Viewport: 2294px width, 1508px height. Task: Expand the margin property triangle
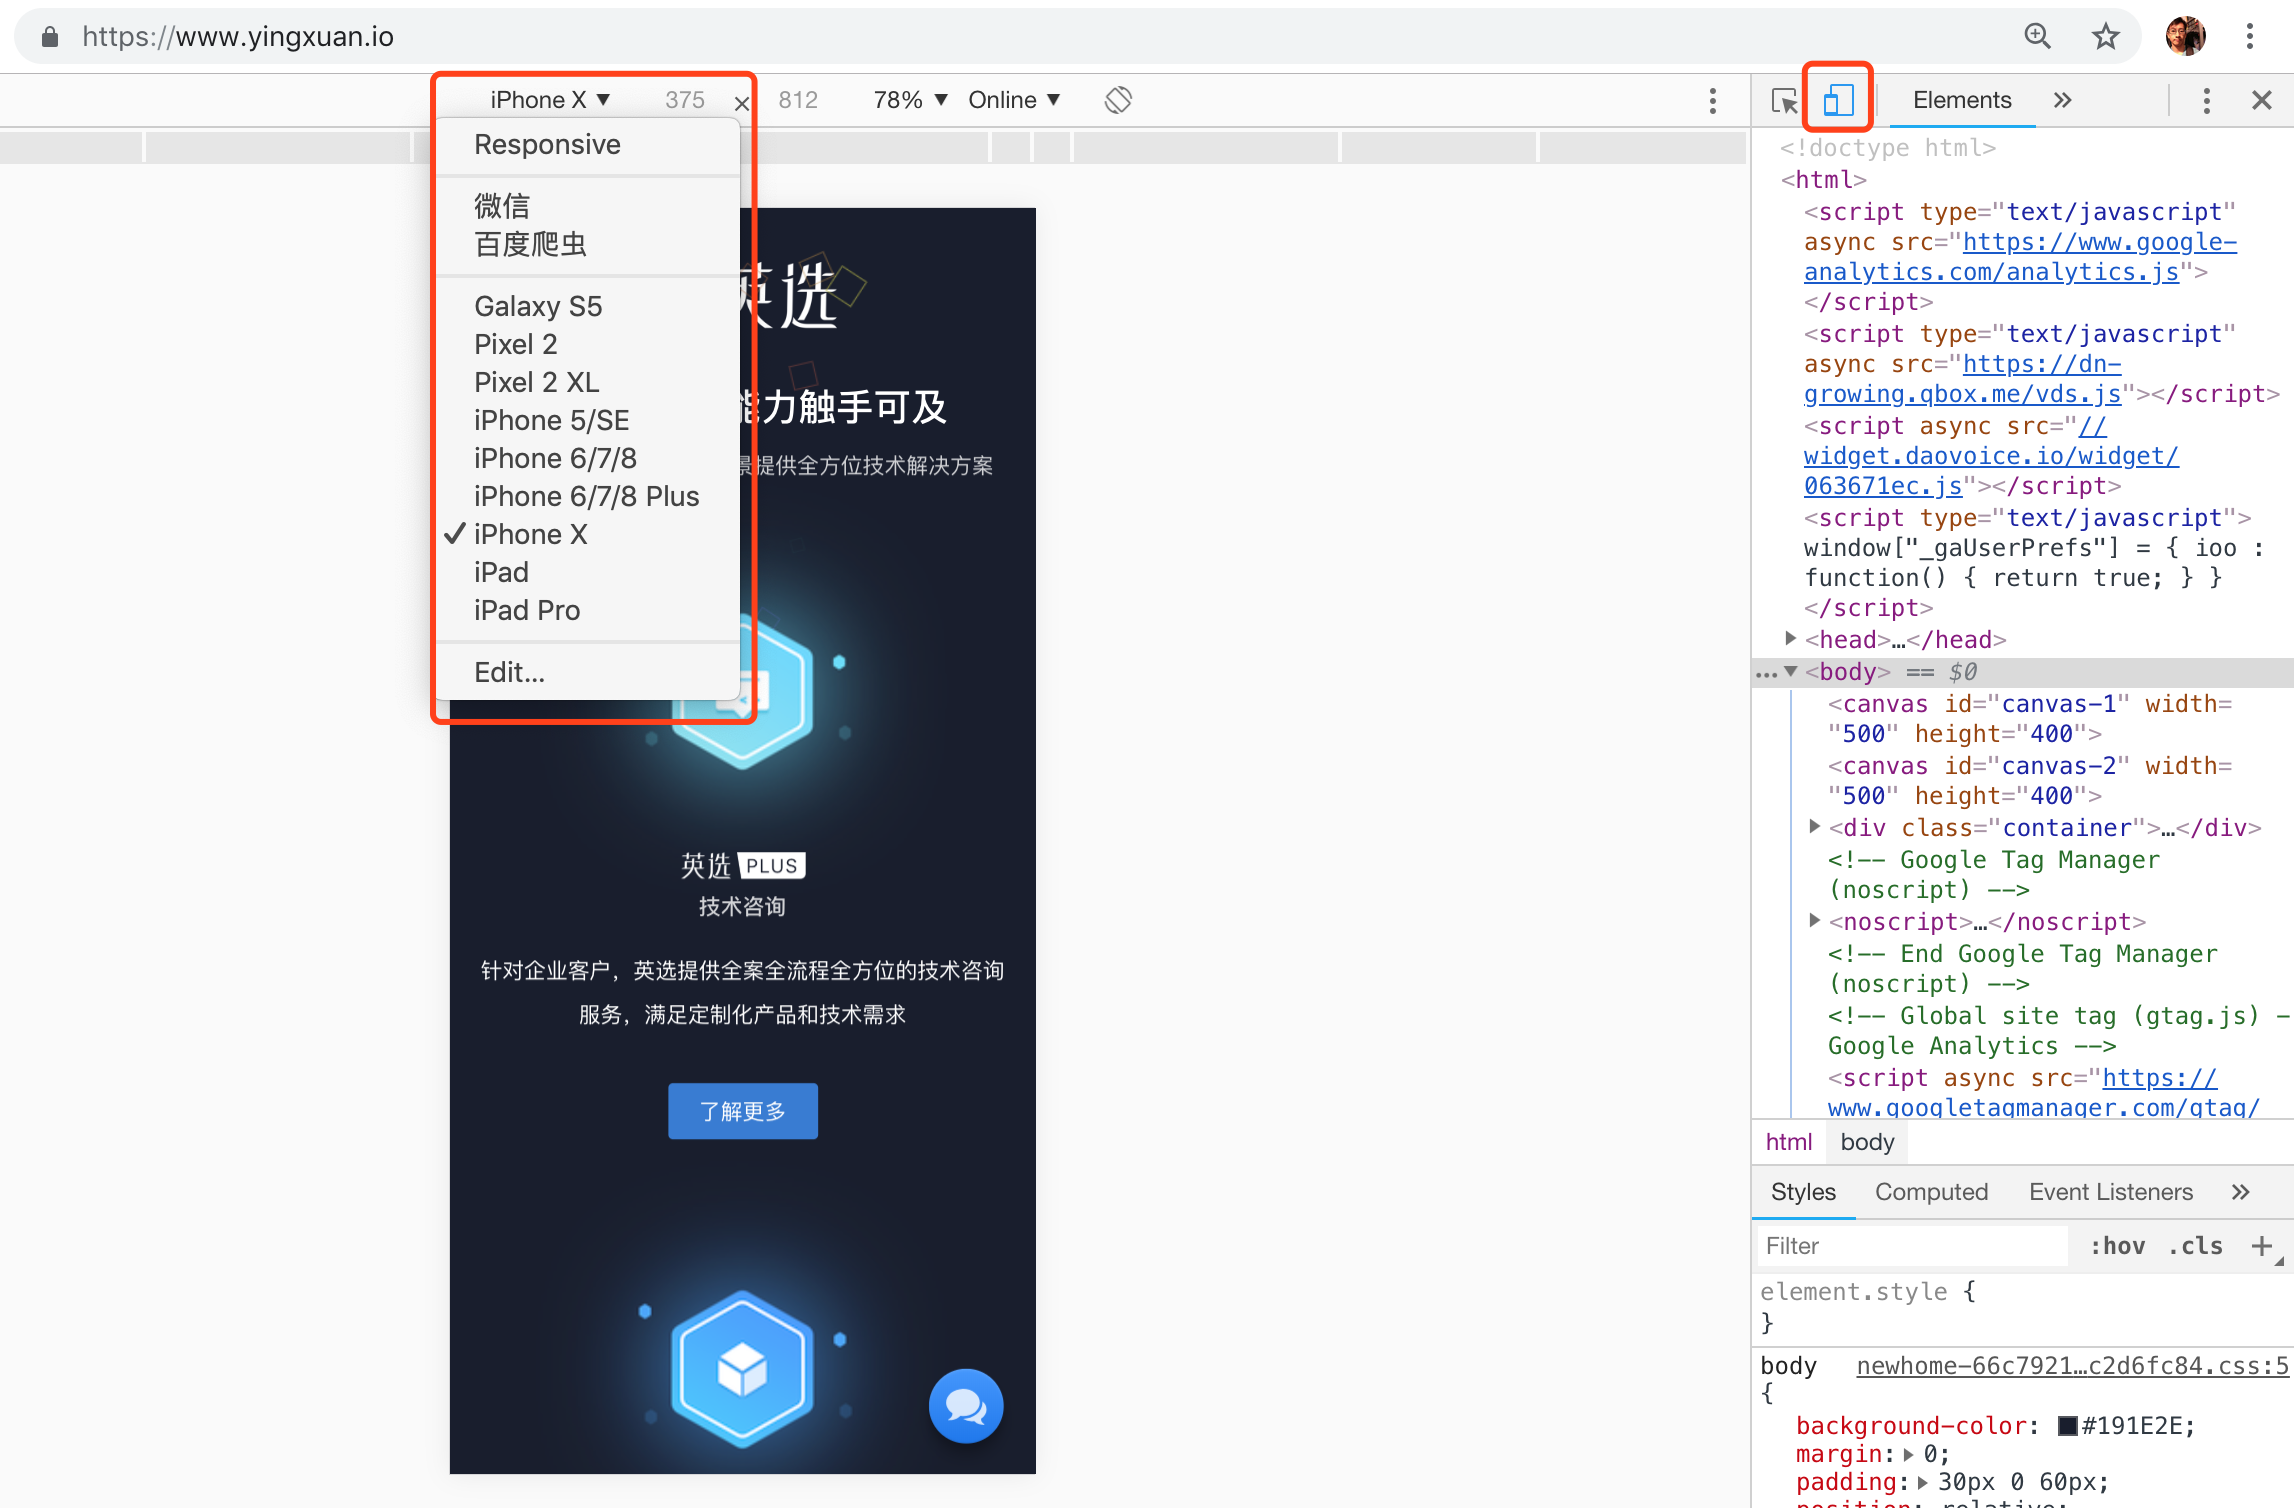1908,1454
